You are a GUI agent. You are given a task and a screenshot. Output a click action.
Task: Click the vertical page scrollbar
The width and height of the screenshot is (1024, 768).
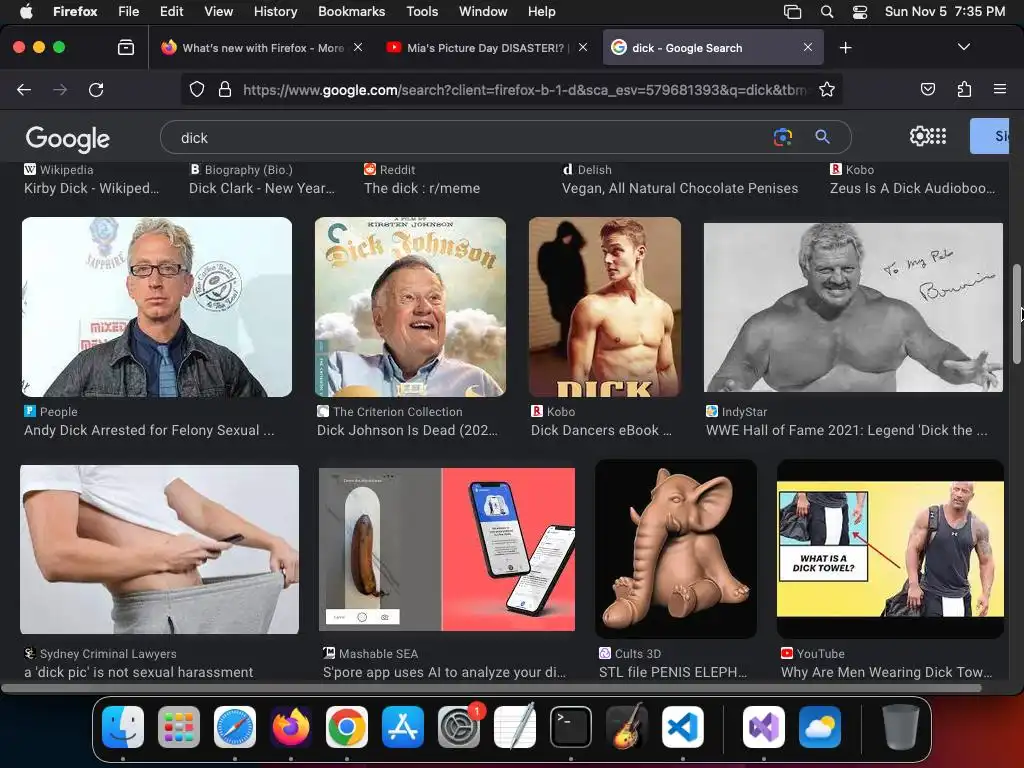(1016, 313)
